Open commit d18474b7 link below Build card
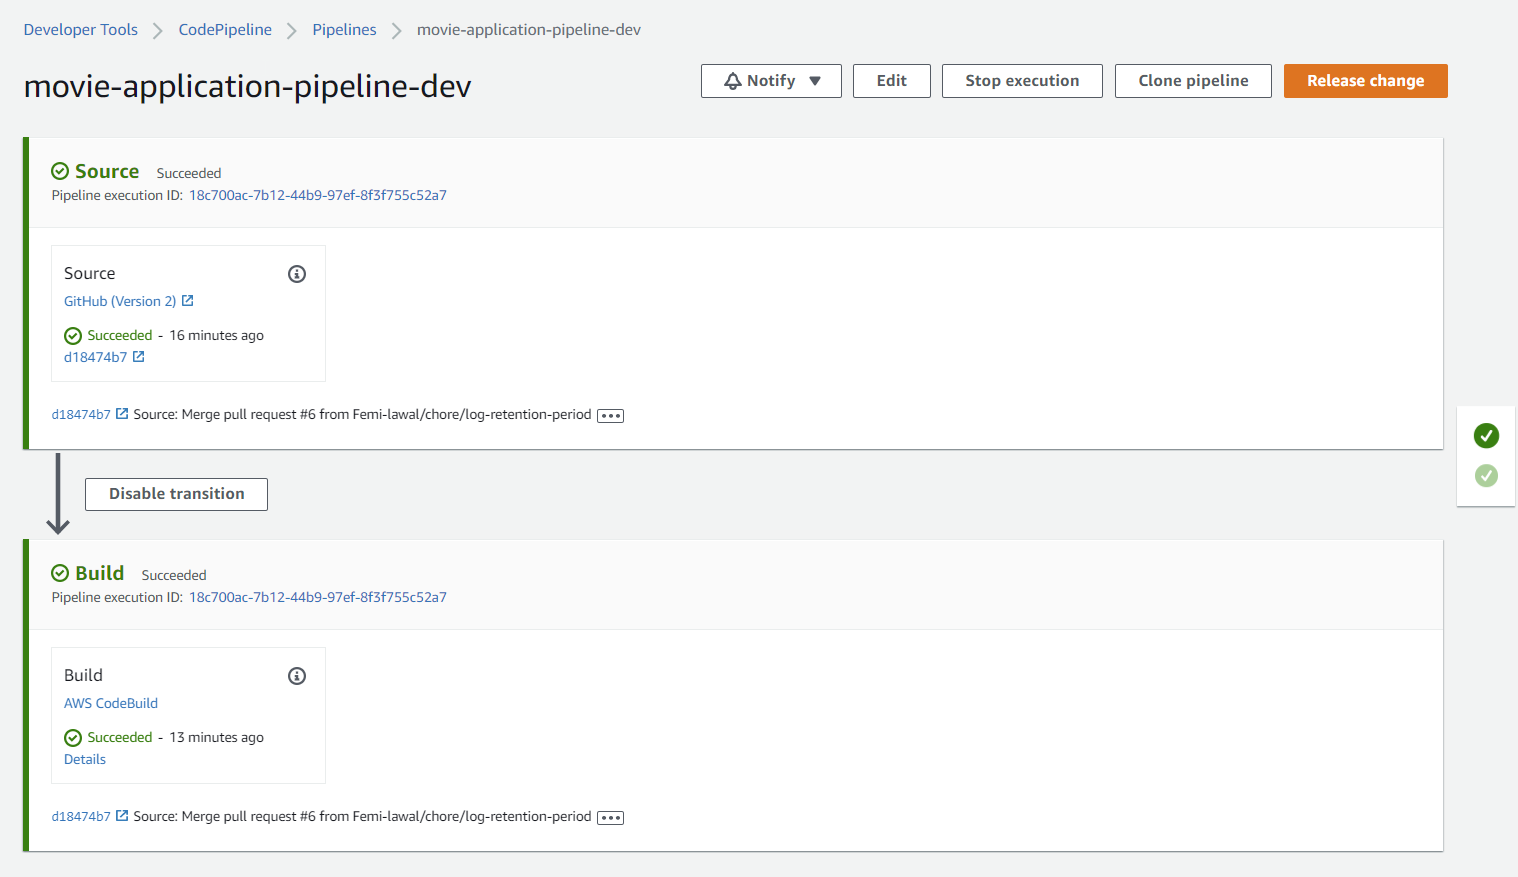This screenshot has height=877, width=1518. (x=81, y=816)
